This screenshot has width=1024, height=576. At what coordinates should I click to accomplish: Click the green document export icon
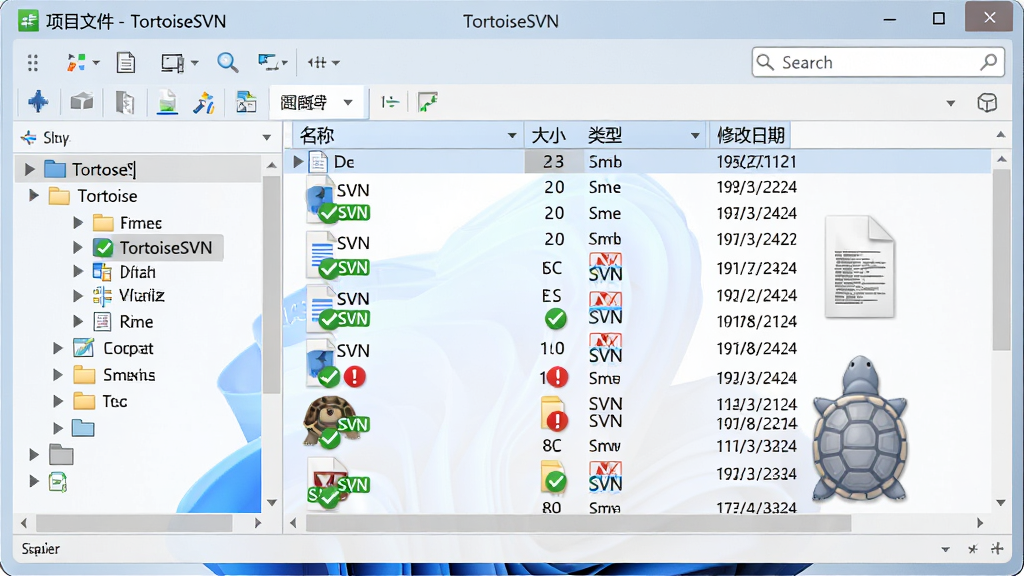tap(167, 103)
